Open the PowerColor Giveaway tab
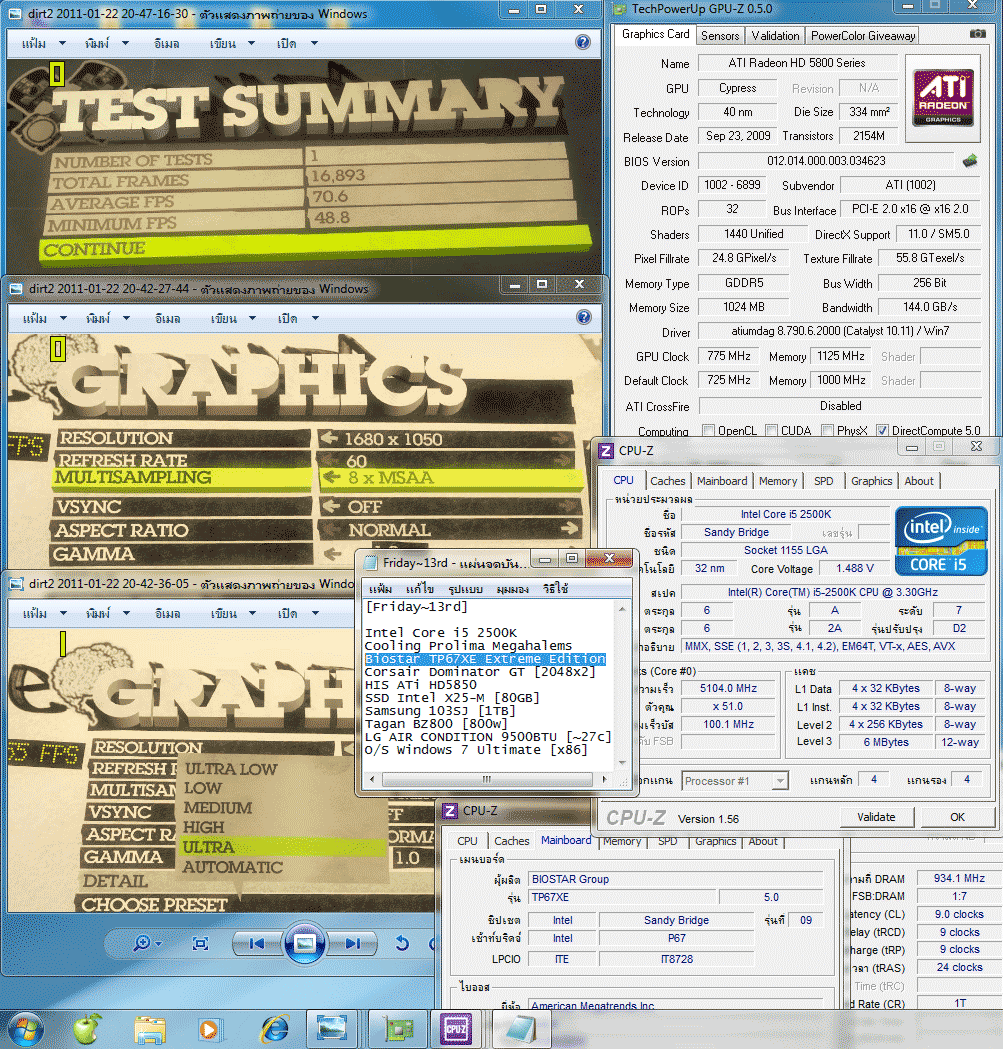The image size is (1003, 1049). point(862,35)
